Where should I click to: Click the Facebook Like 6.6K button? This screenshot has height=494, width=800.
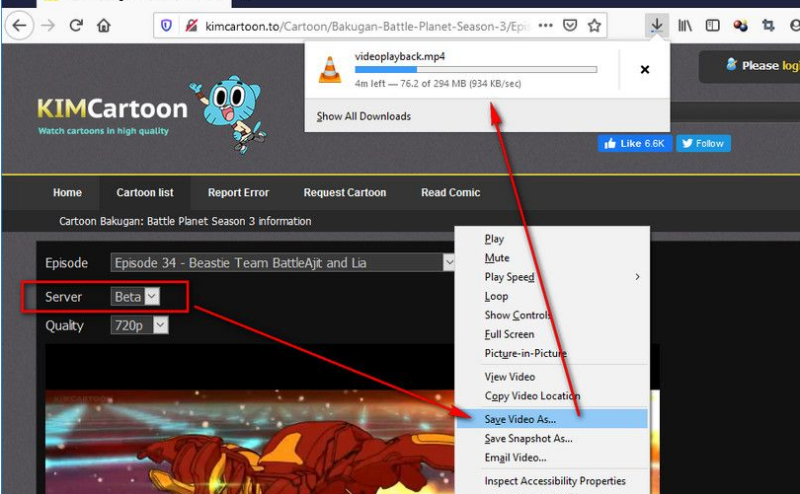pos(634,143)
